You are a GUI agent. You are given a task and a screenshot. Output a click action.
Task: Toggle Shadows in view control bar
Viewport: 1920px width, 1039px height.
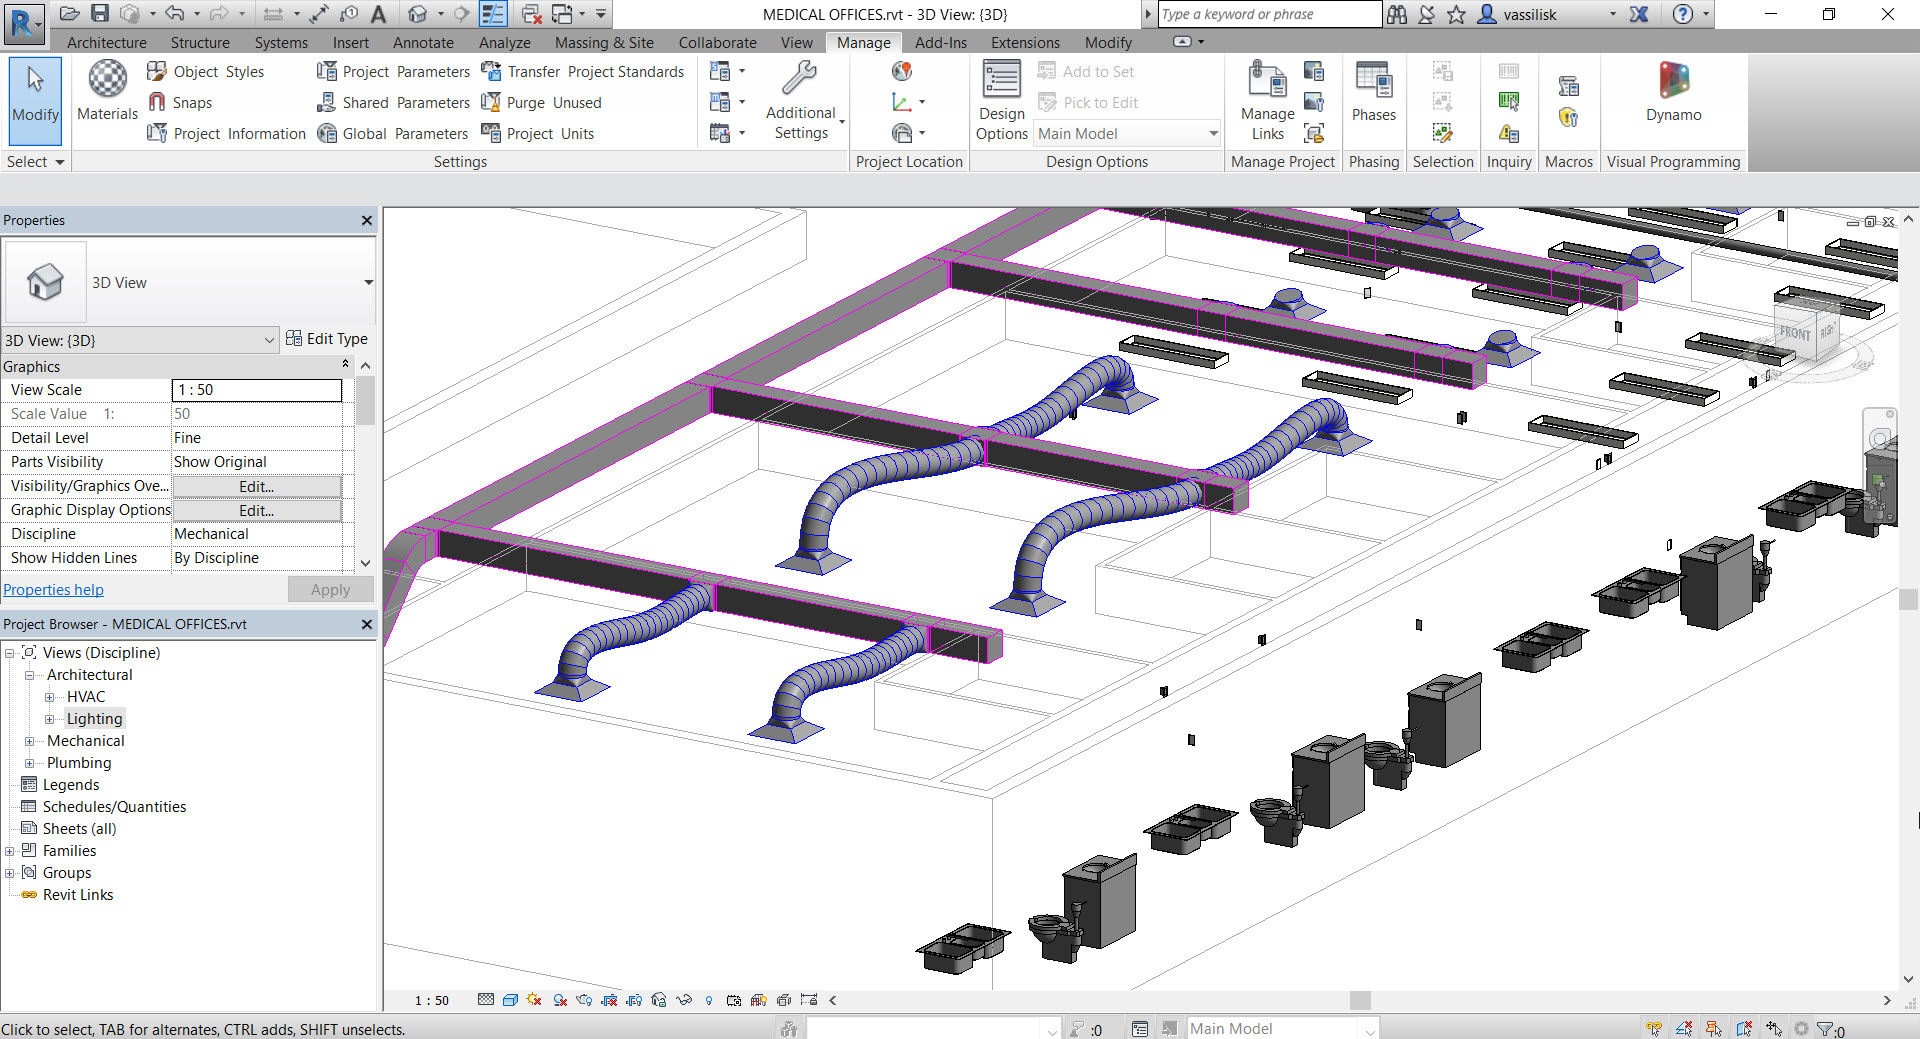pos(560,999)
